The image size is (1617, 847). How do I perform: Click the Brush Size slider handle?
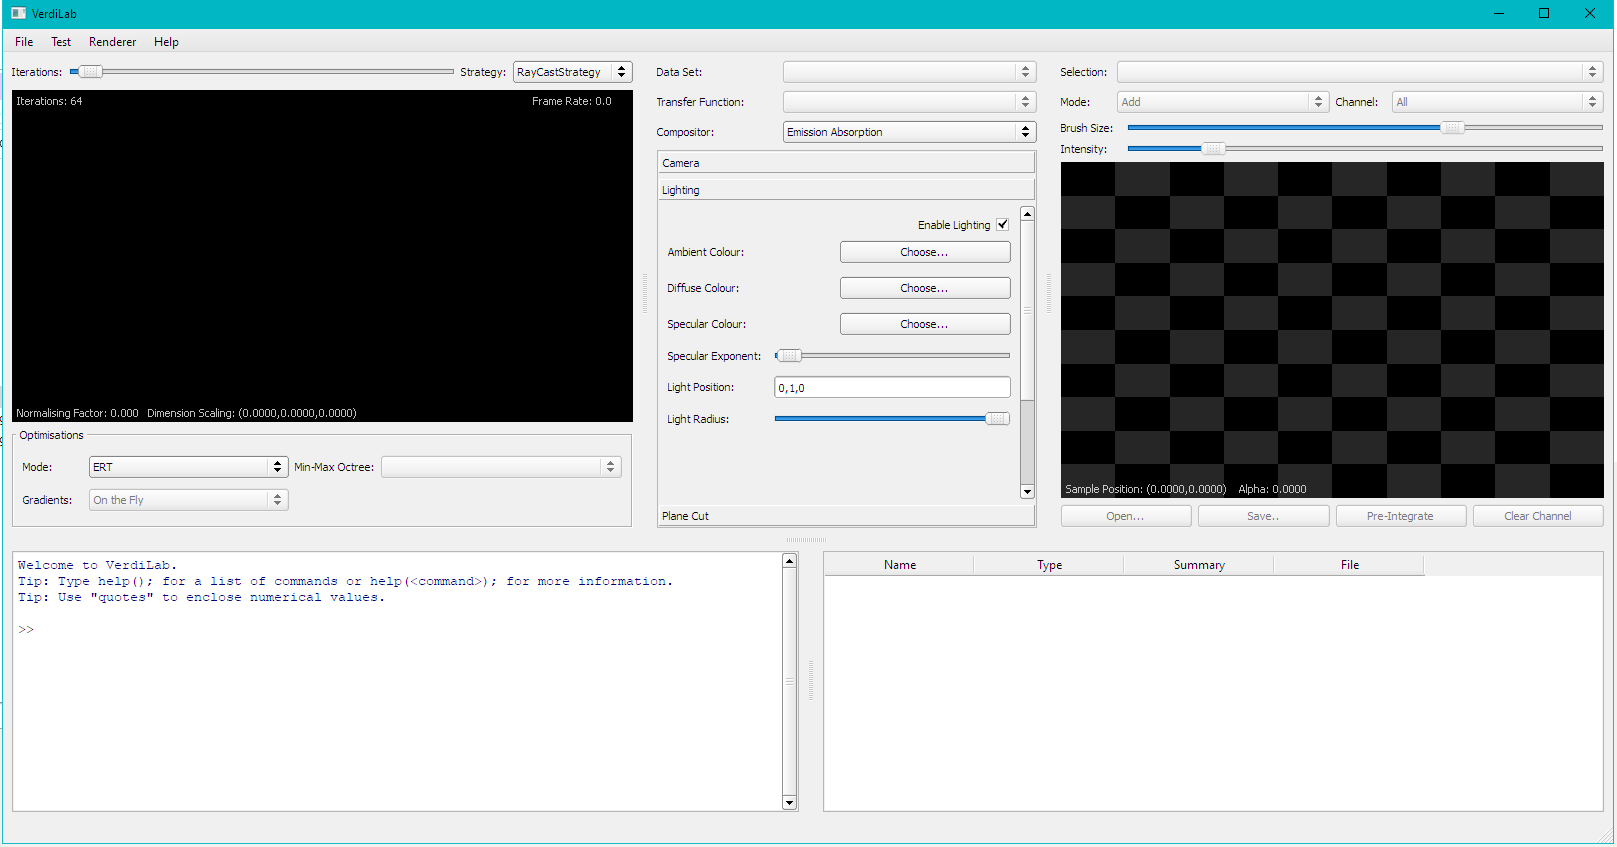point(1452,127)
